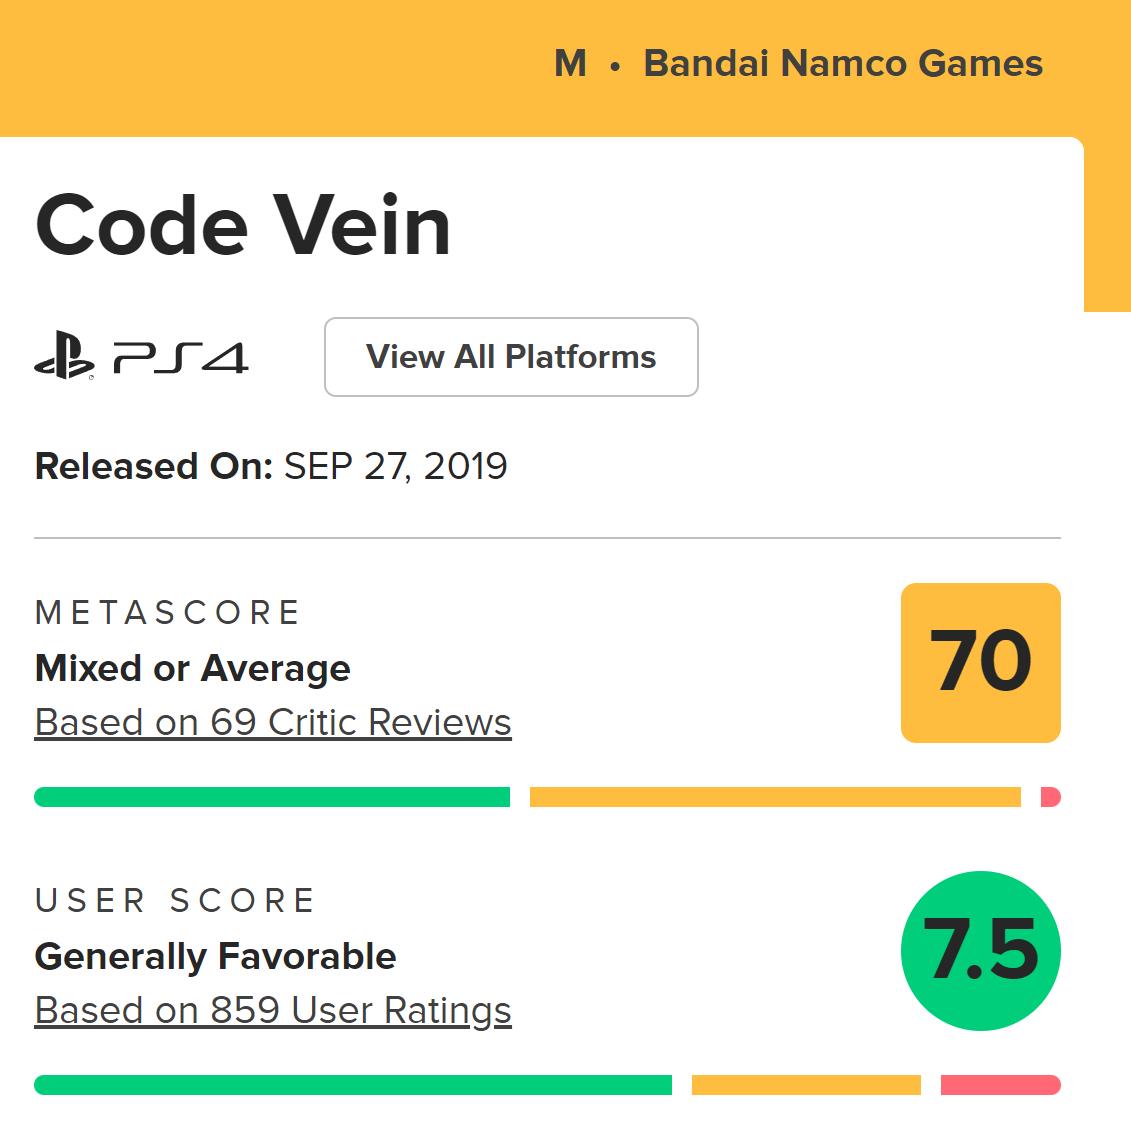Click the yellow Metascore 70 badge
1131x1133 pixels.
click(980, 662)
